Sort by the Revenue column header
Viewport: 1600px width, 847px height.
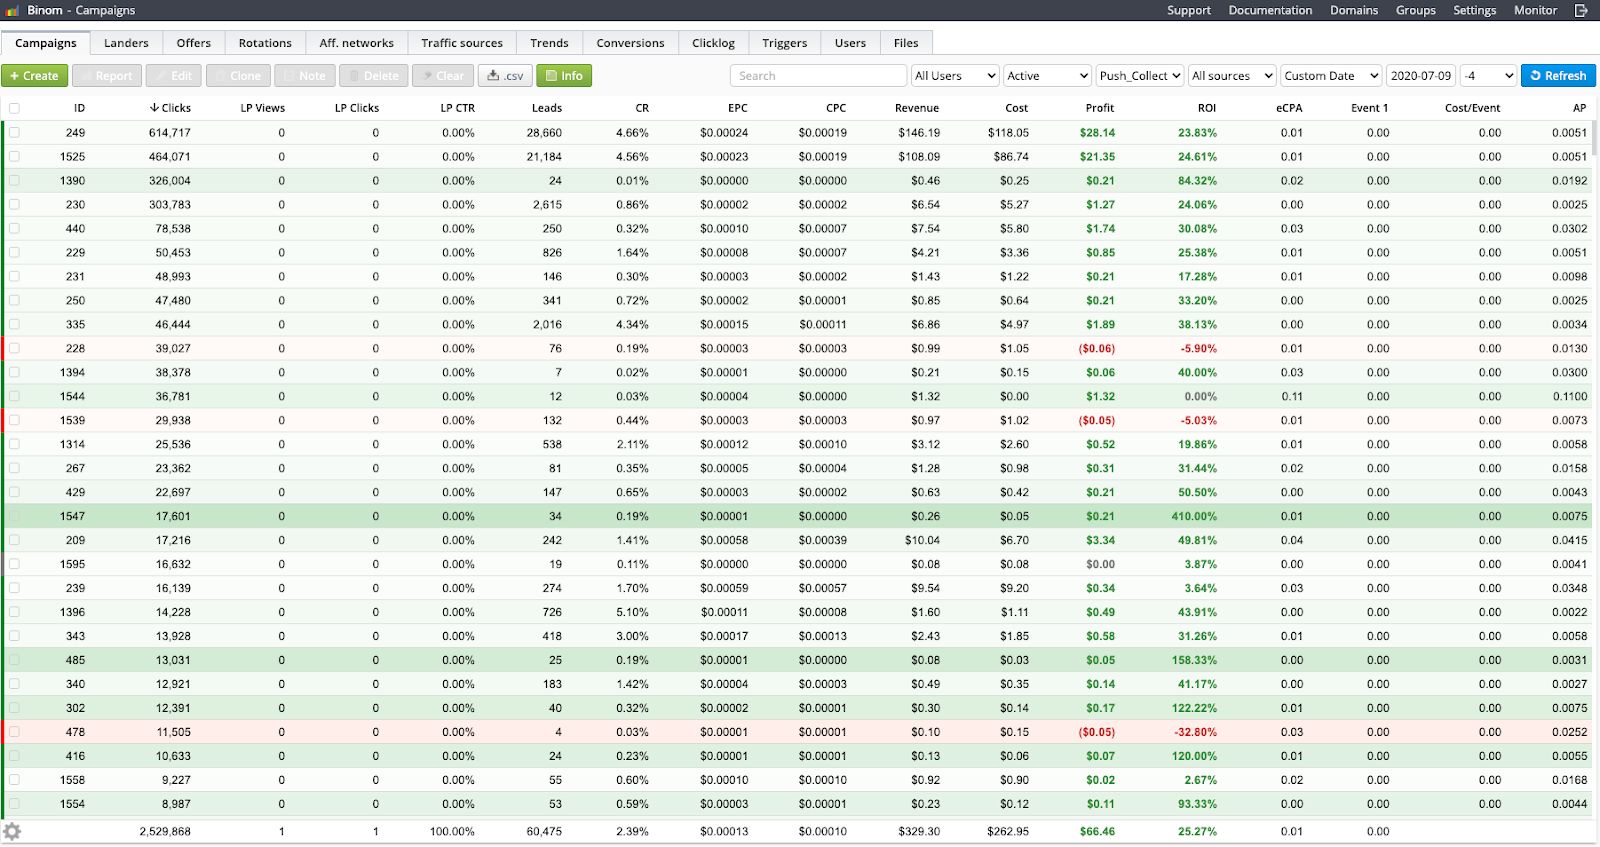coord(917,108)
